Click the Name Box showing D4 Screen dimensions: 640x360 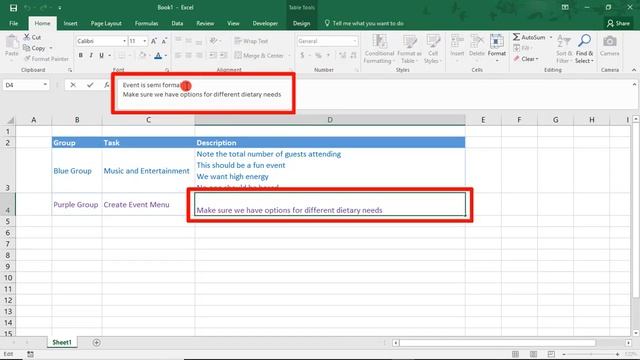tap(26, 85)
